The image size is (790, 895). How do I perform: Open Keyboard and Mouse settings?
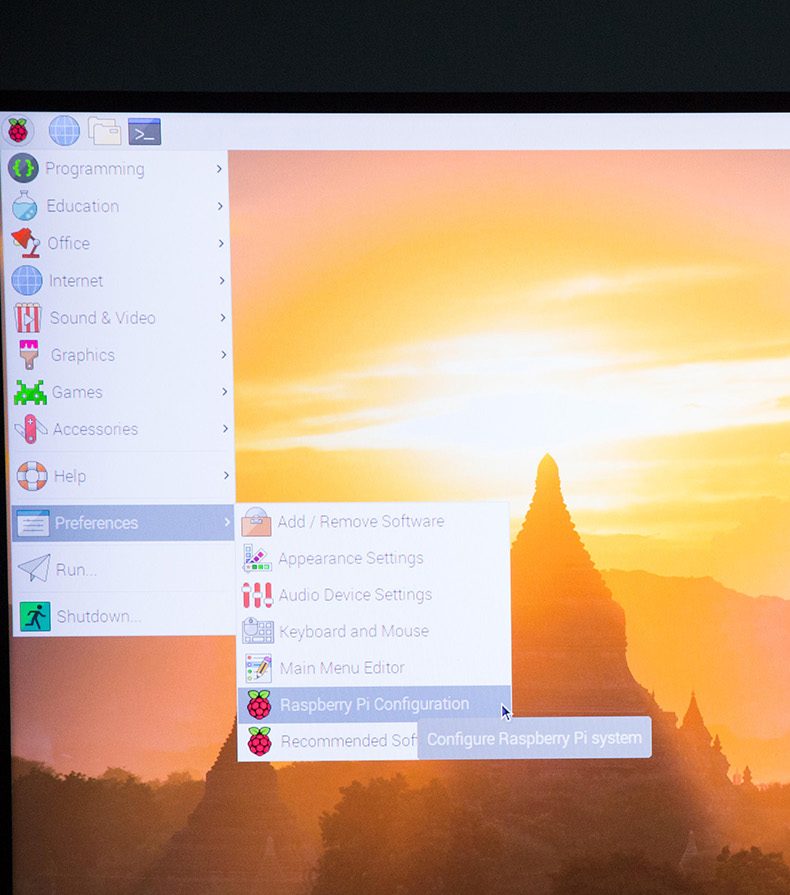tap(374, 631)
